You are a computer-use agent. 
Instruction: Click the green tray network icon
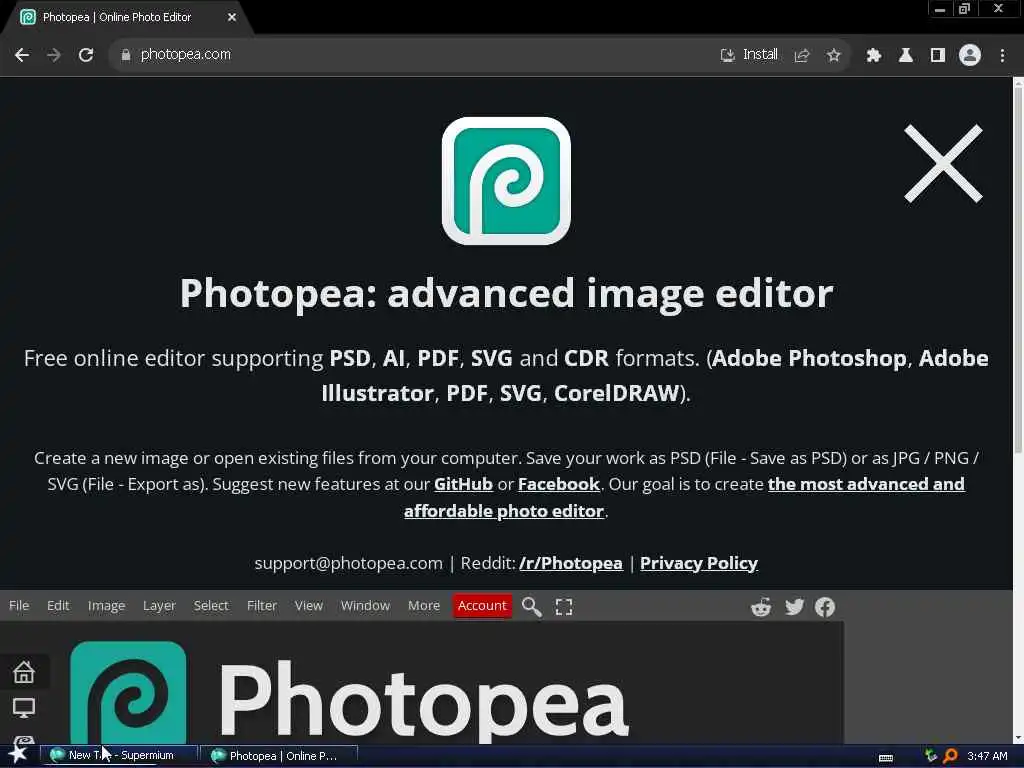[931, 756]
